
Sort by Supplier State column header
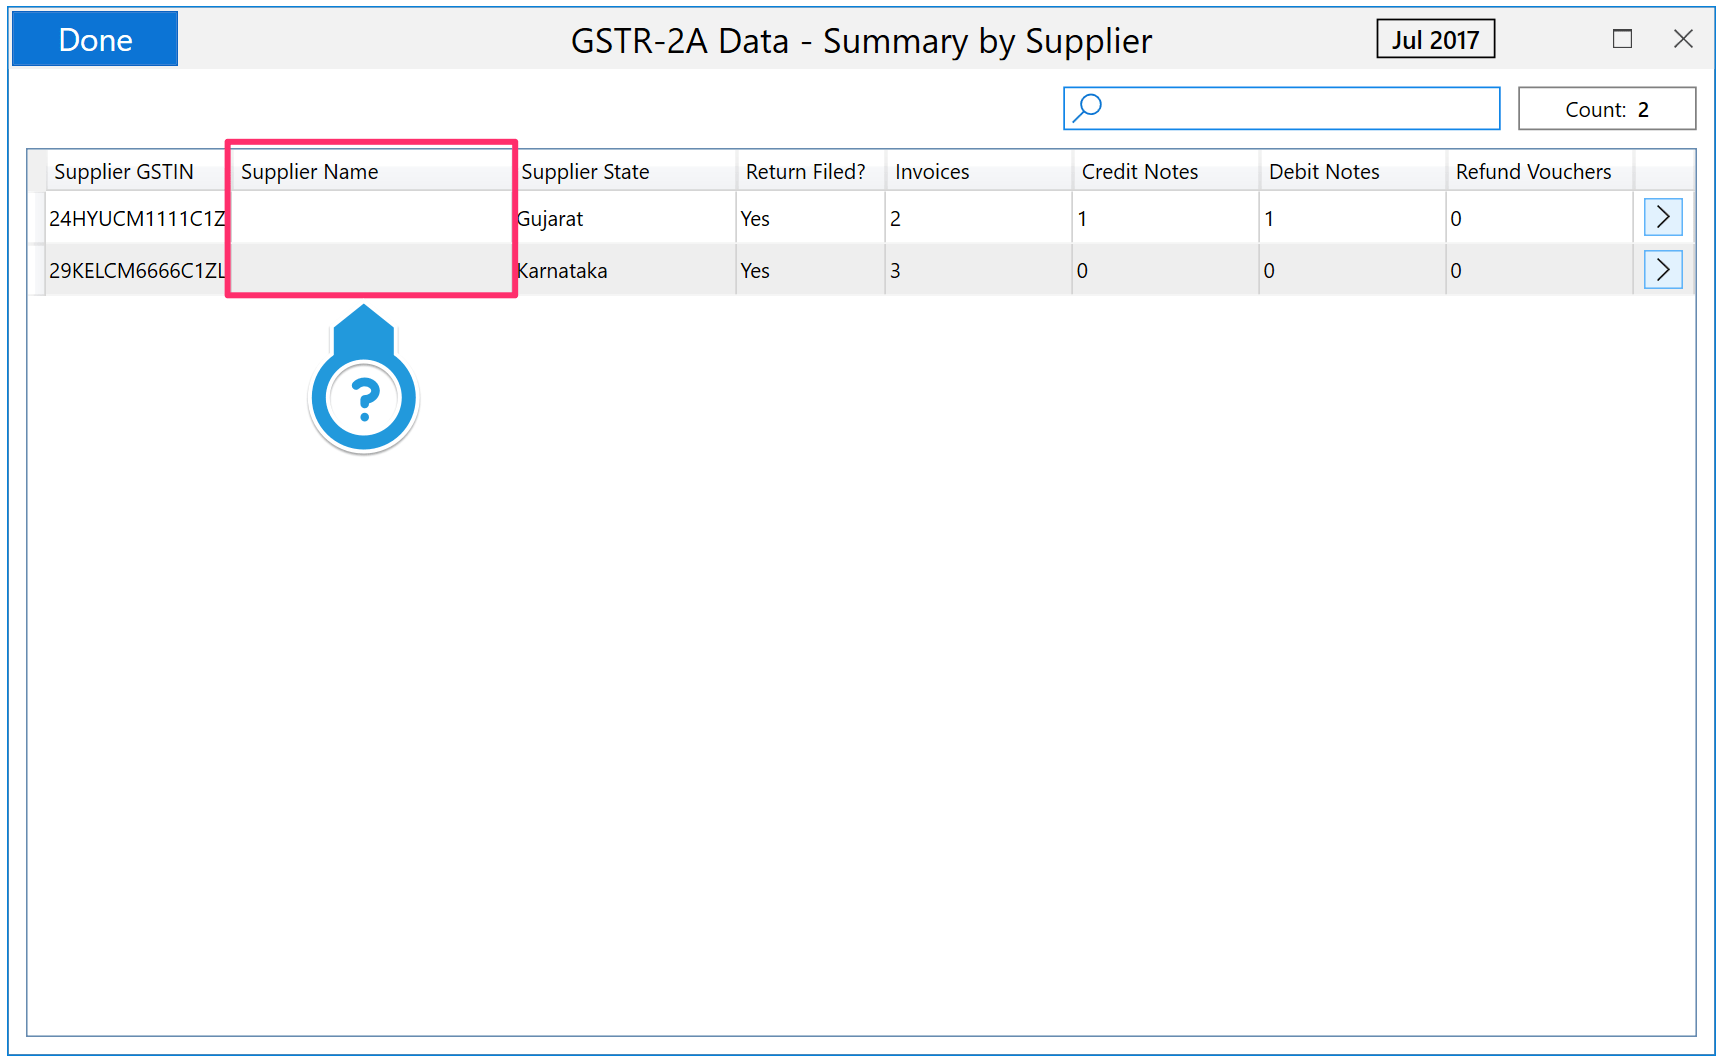[585, 172]
